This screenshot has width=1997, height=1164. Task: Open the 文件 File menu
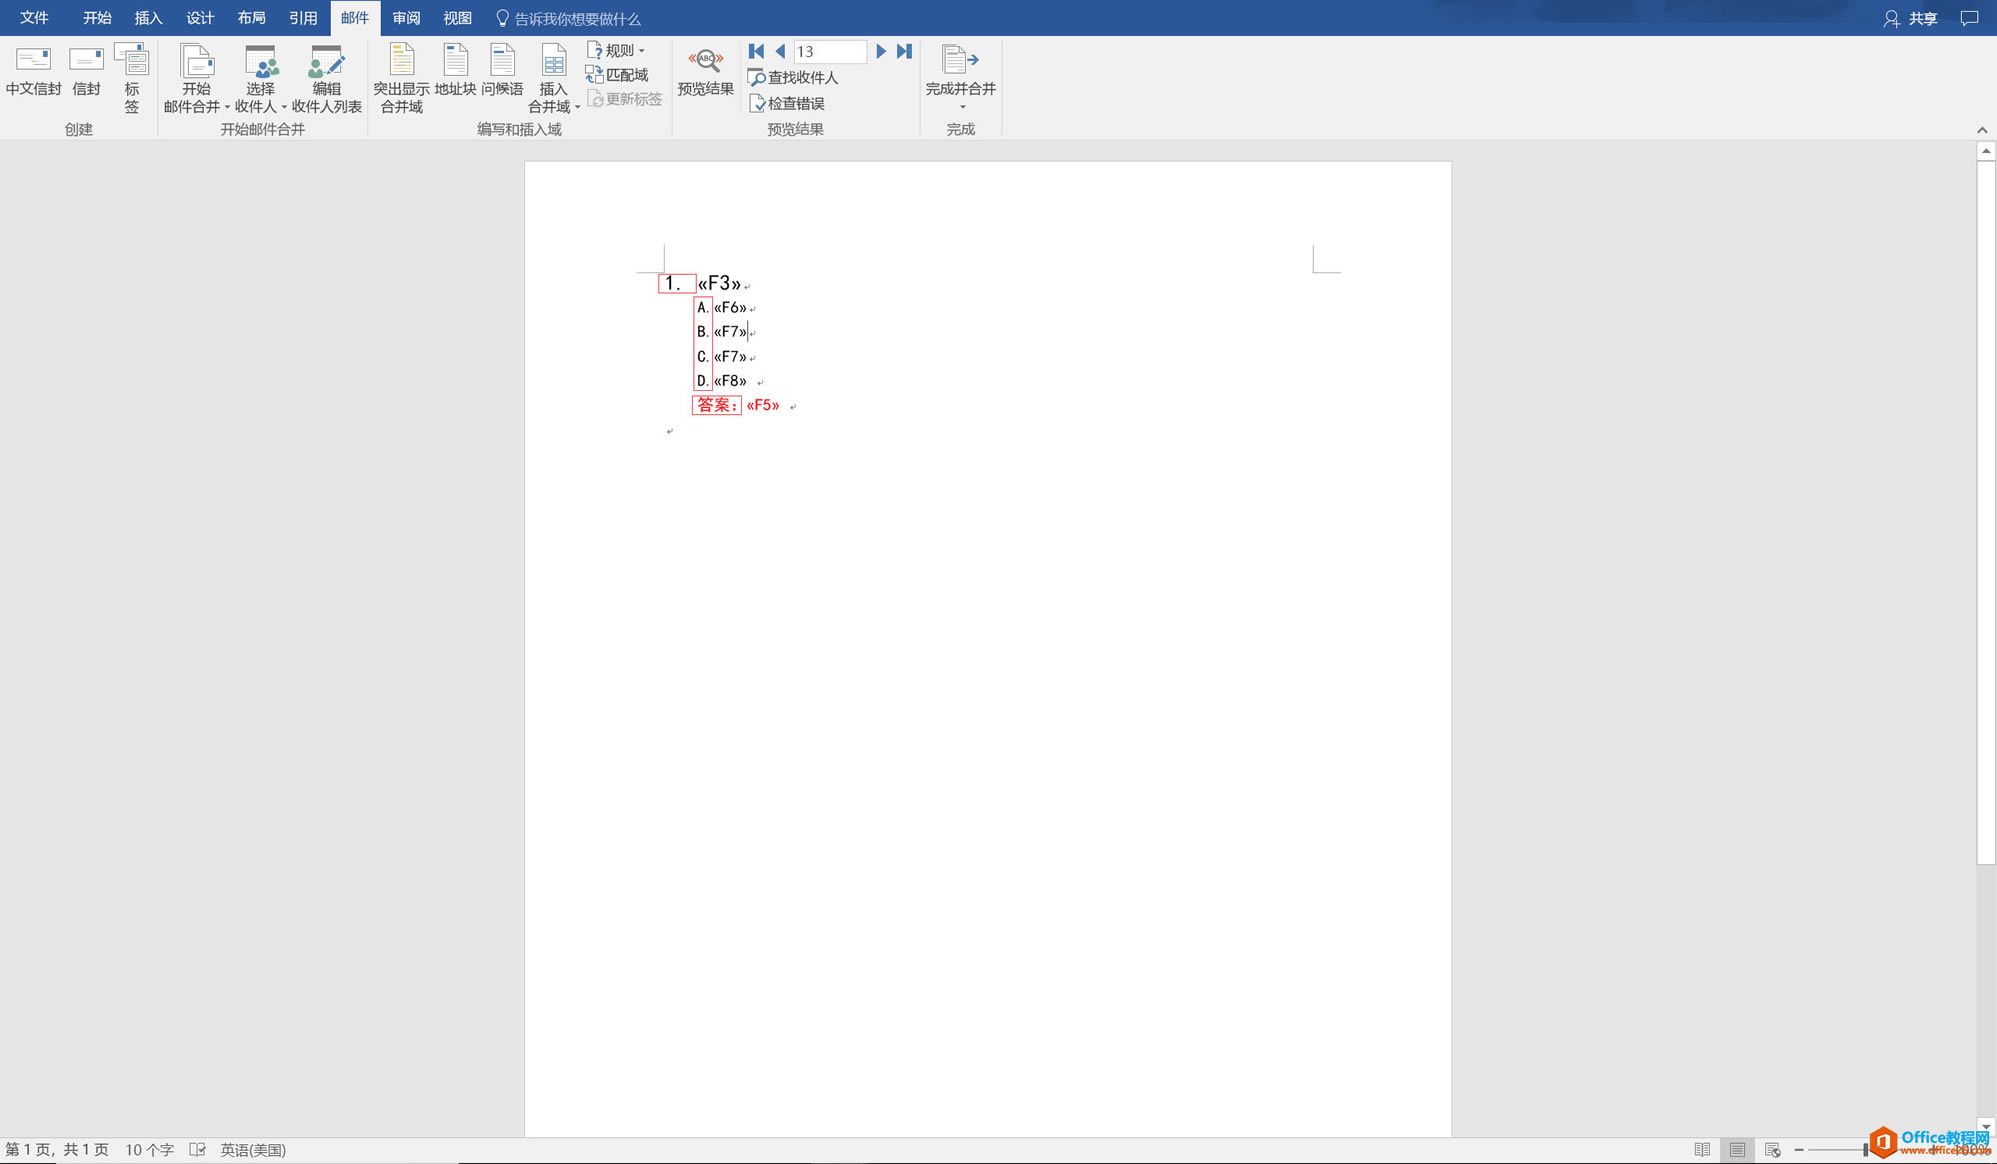pyautogui.click(x=34, y=18)
